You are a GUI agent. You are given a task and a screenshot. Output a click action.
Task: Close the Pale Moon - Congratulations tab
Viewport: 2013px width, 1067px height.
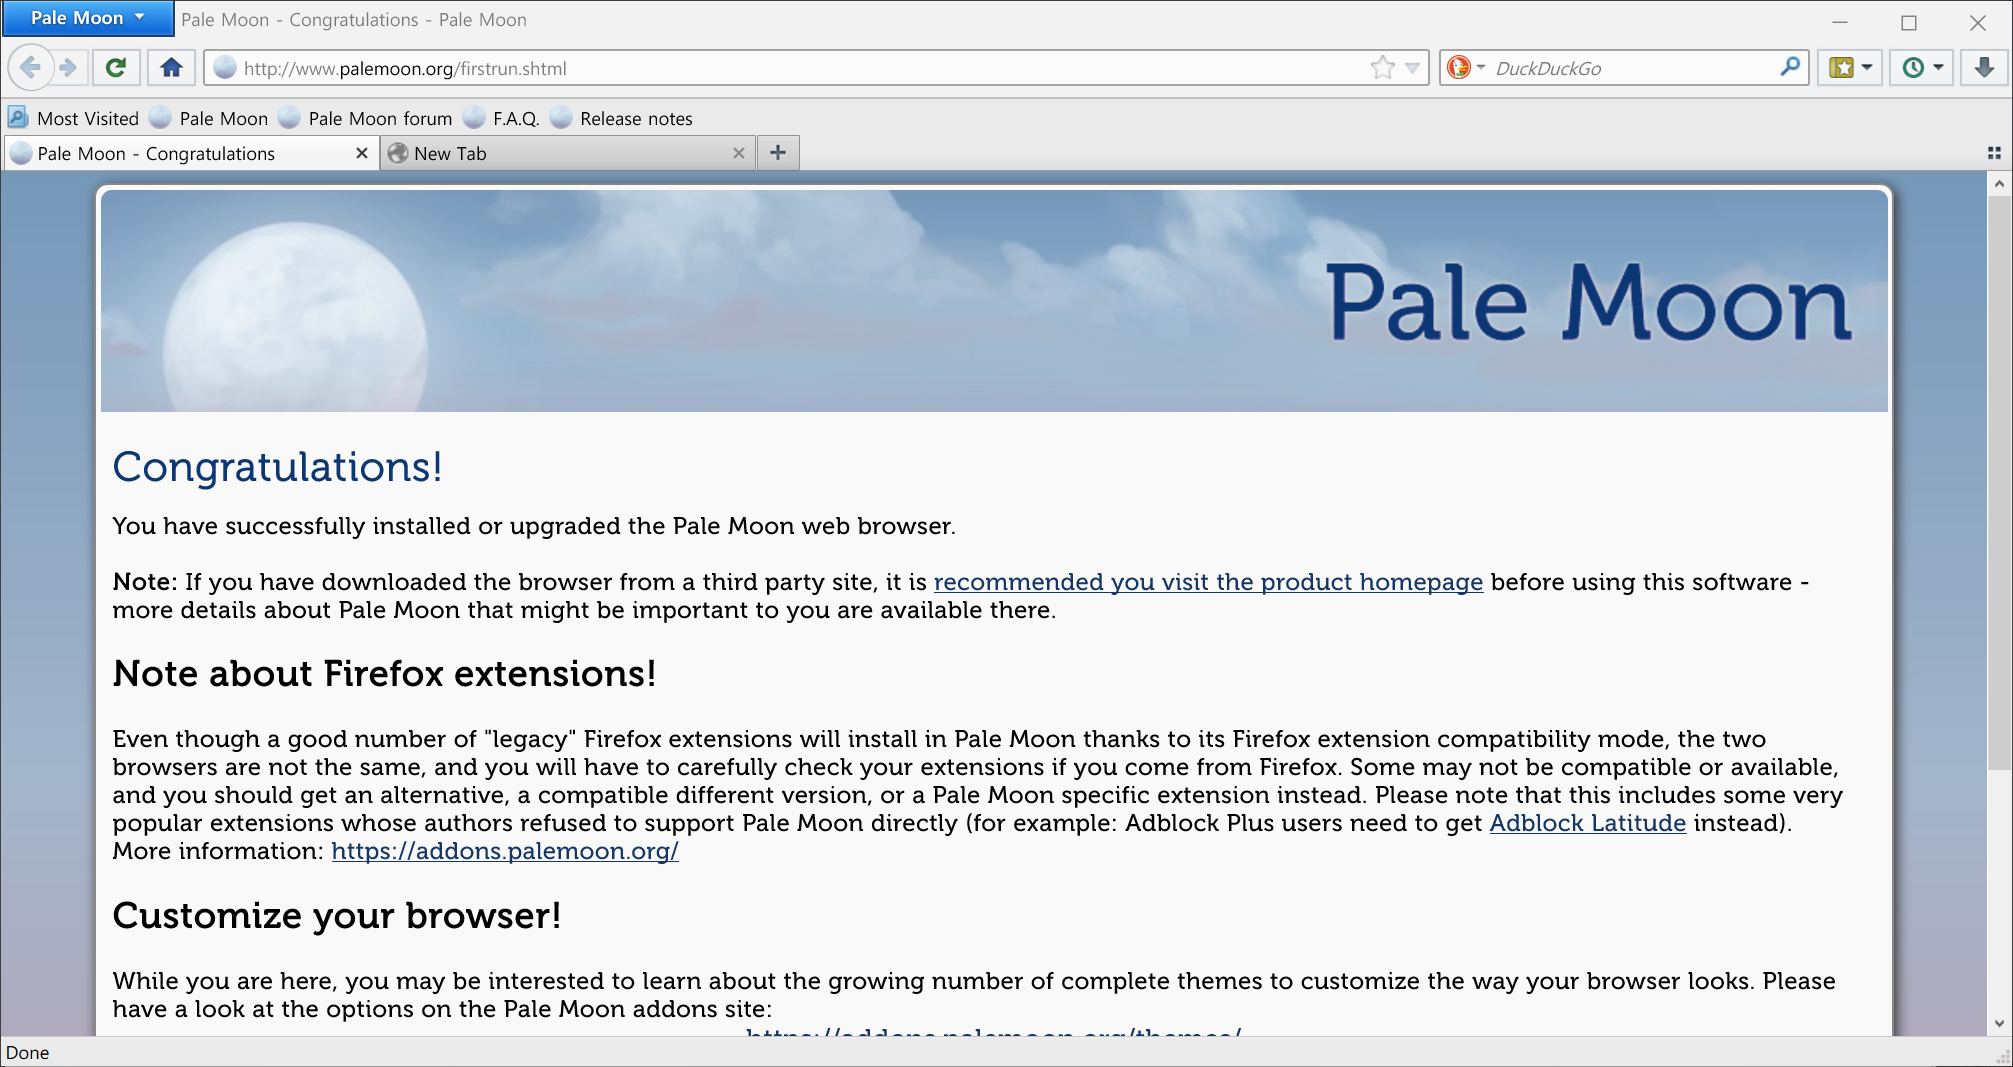(x=362, y=153)
